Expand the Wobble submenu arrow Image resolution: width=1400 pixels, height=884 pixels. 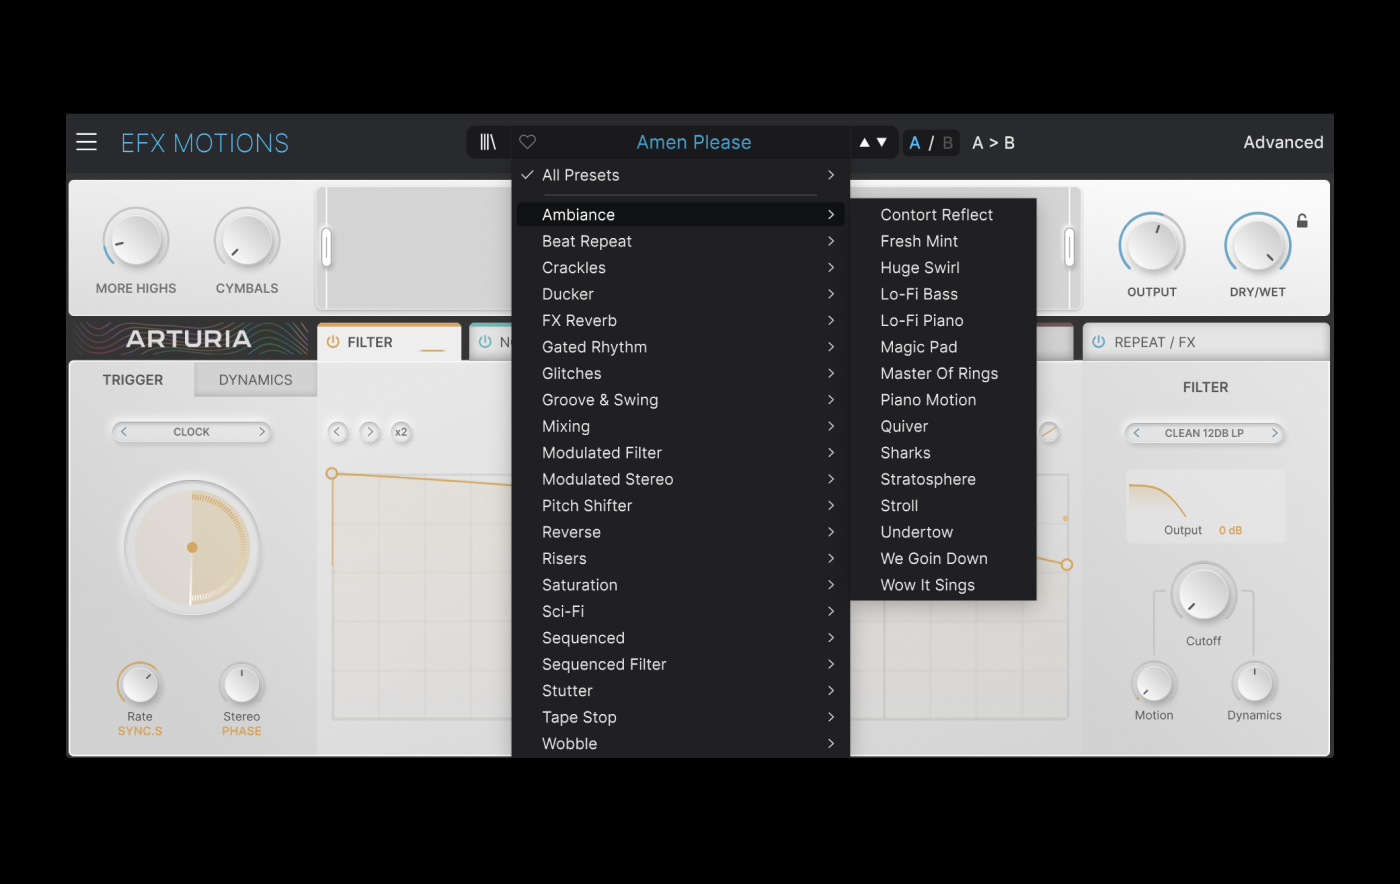tap(831, 744)
